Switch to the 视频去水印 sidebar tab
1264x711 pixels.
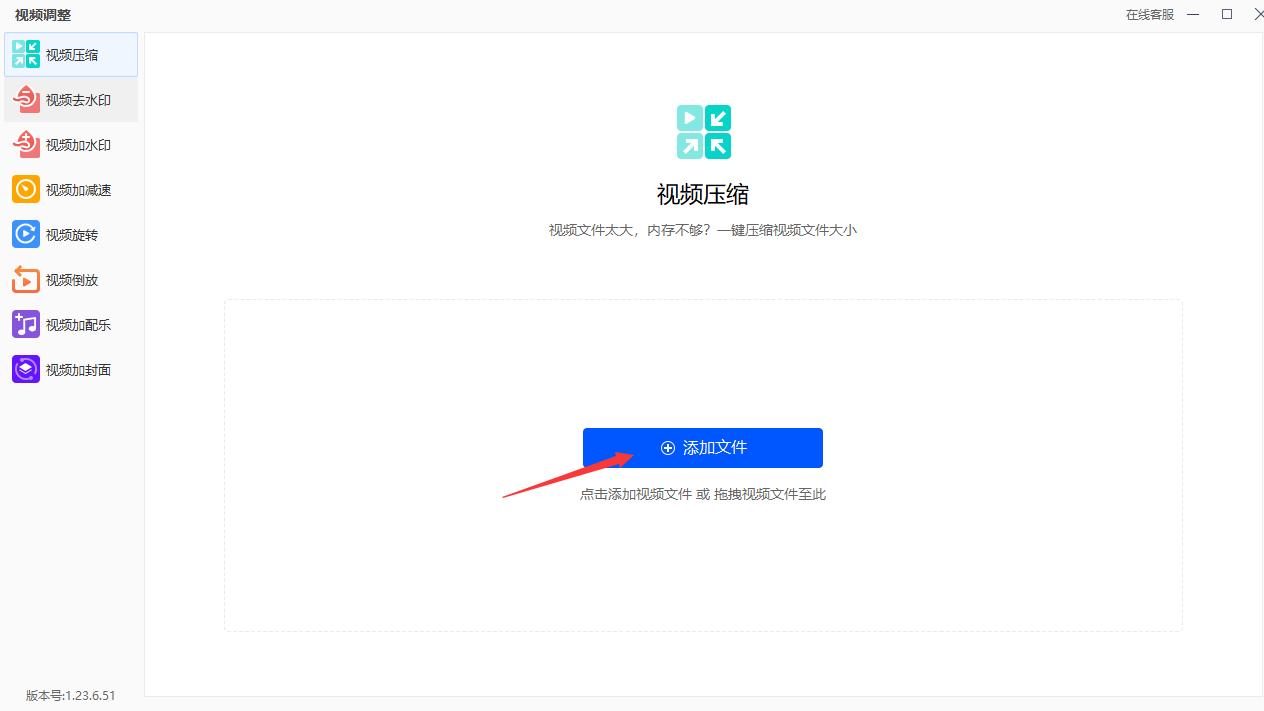click(70, 99)
